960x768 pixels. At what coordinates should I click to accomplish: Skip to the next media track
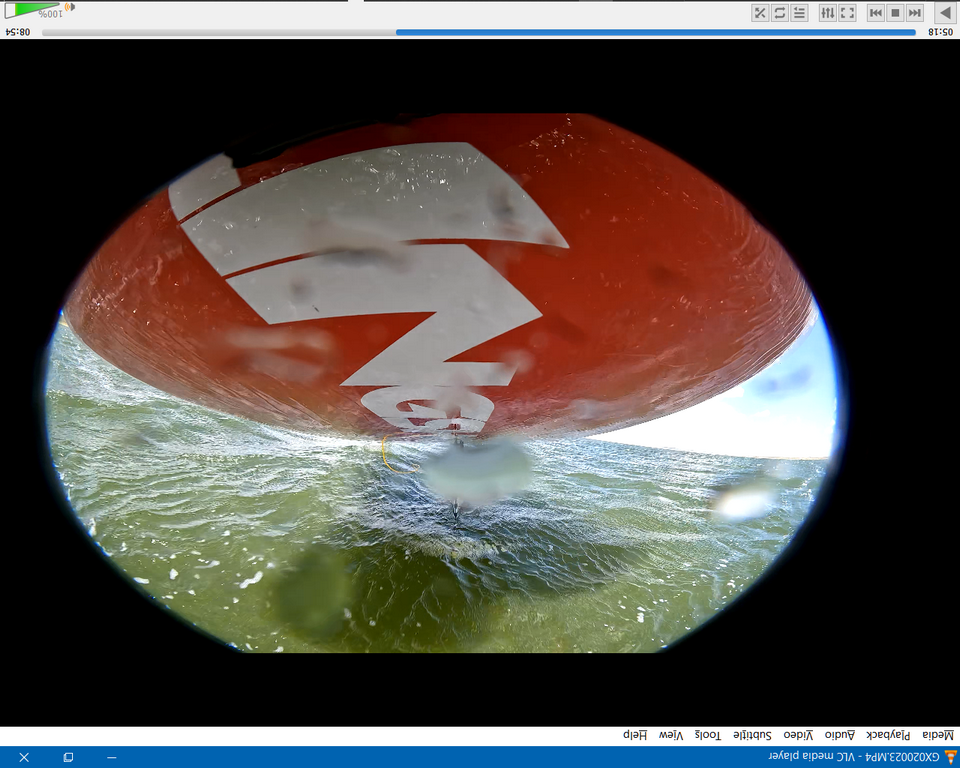876,13
